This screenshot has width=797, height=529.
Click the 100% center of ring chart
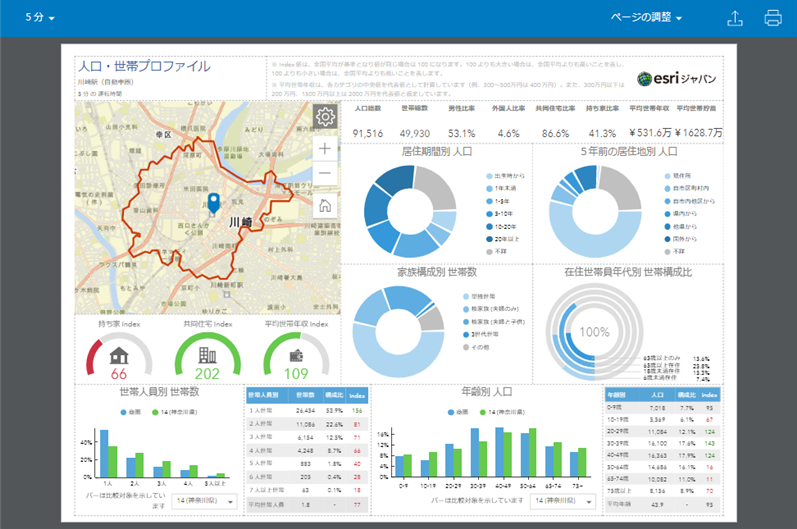[x=595, y=332]
